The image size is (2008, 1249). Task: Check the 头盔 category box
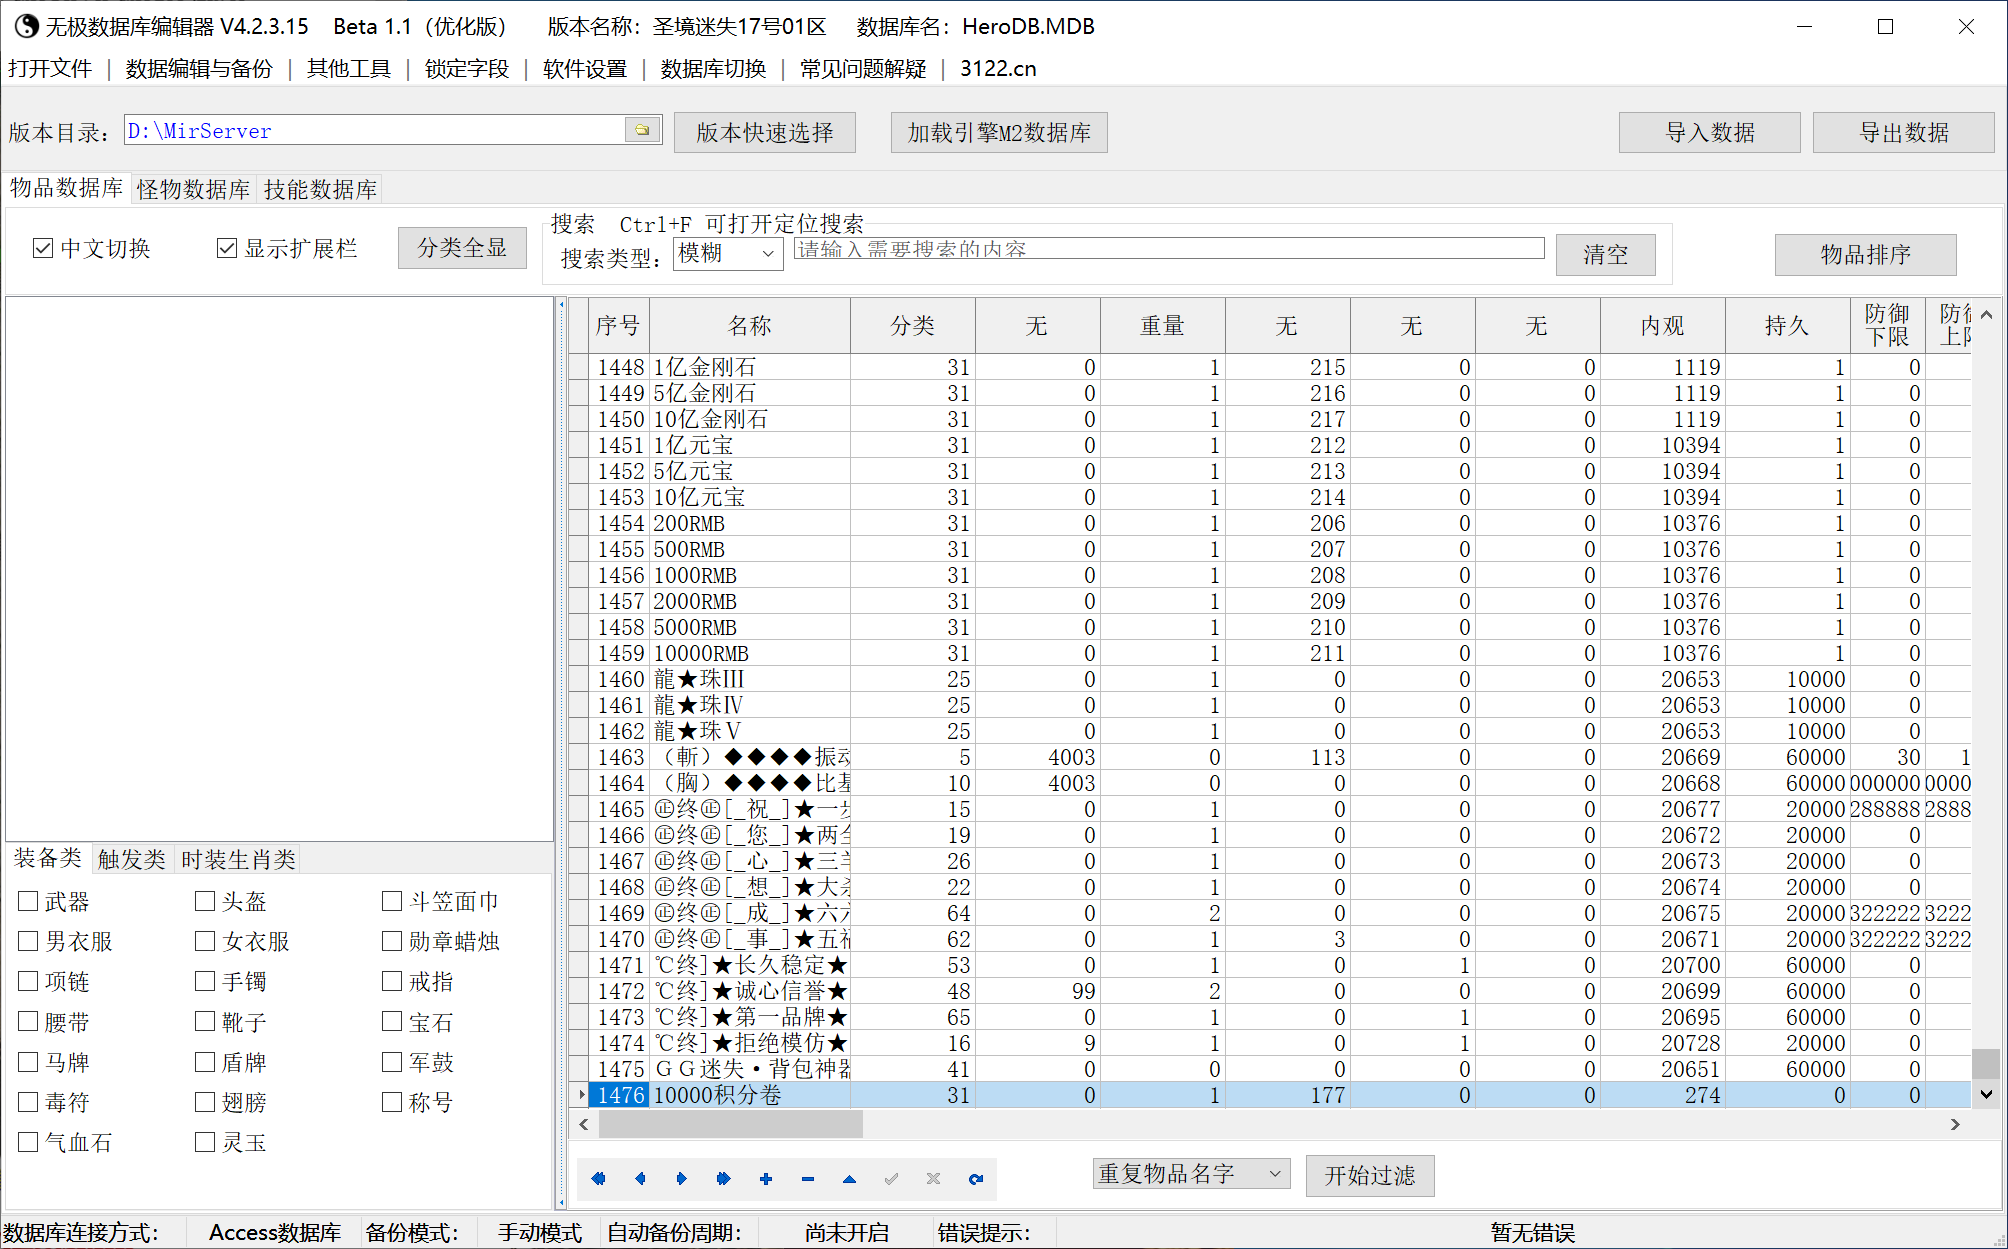205,901
